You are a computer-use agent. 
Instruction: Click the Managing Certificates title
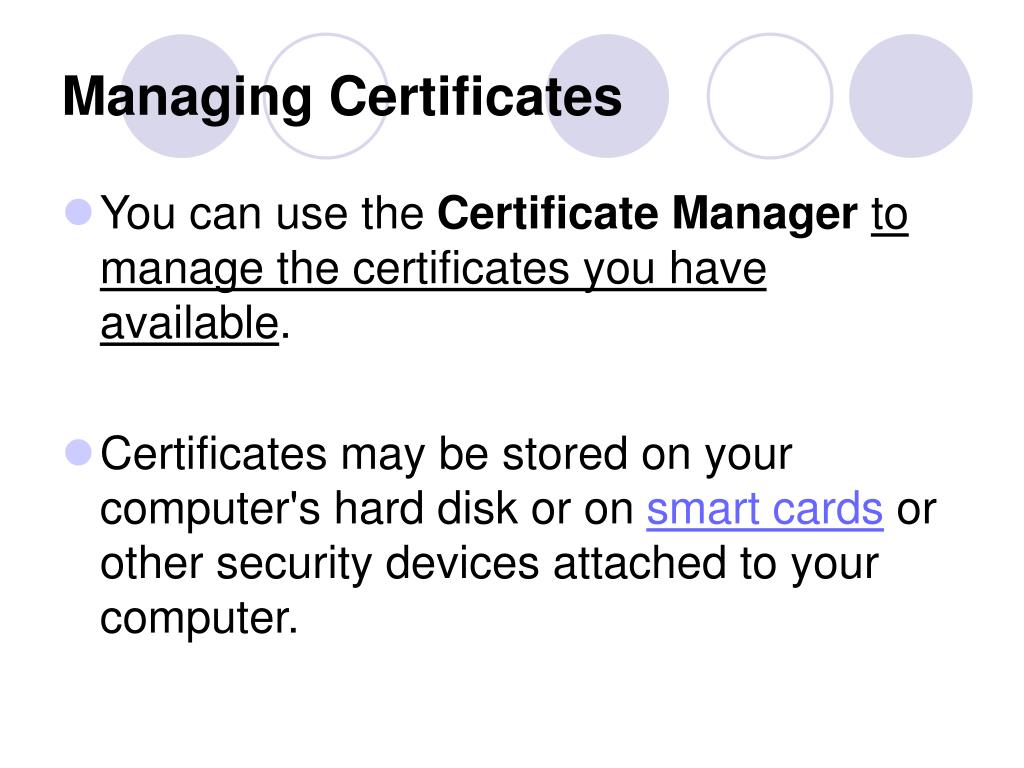(x=342, y=98)
